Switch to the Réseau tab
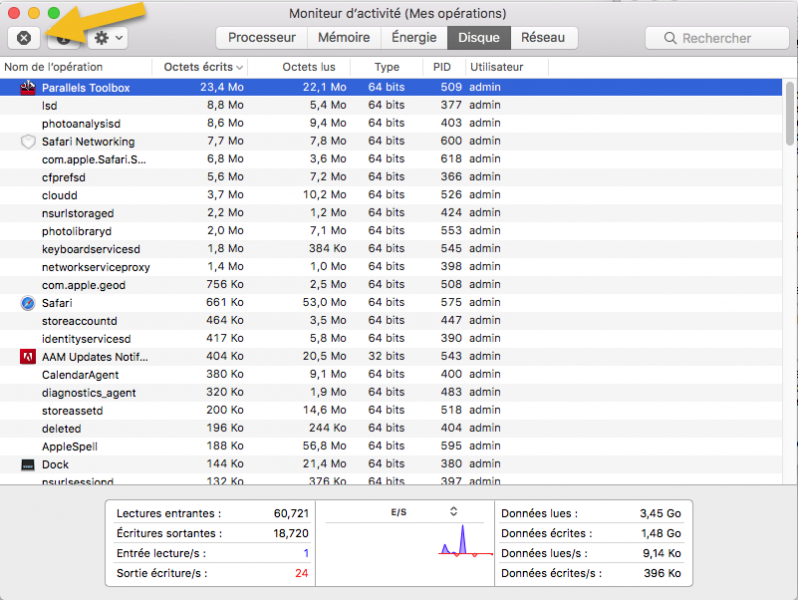798x600 pixels. tap(543, 38)
